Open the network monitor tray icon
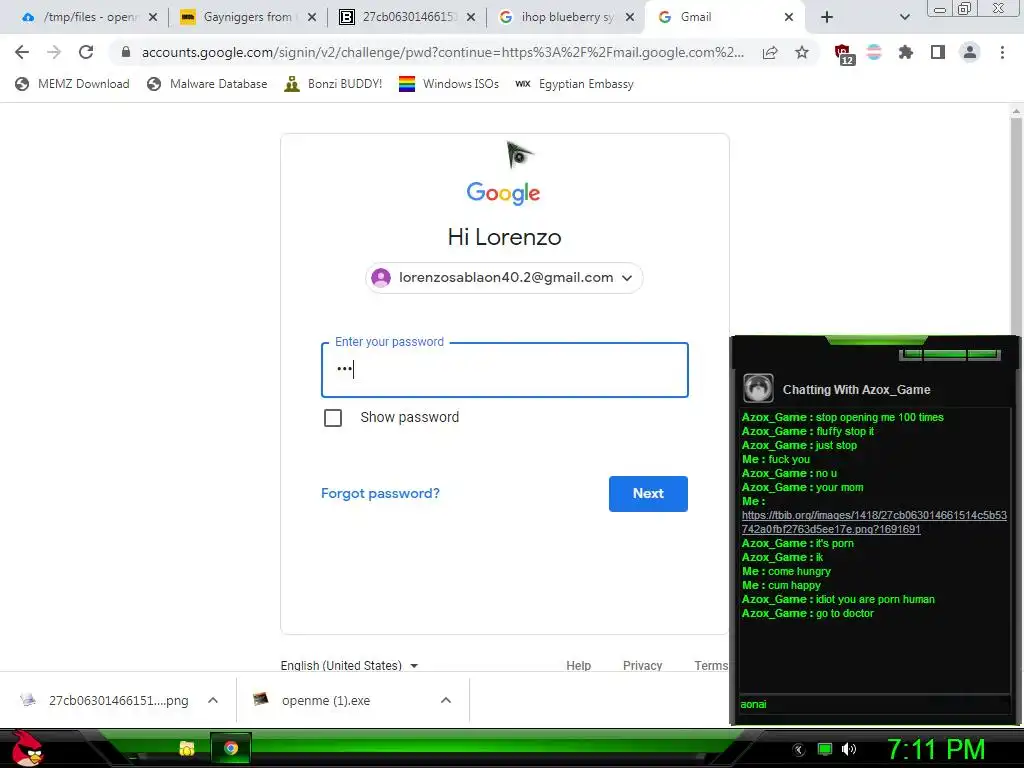 coord(825,749)
